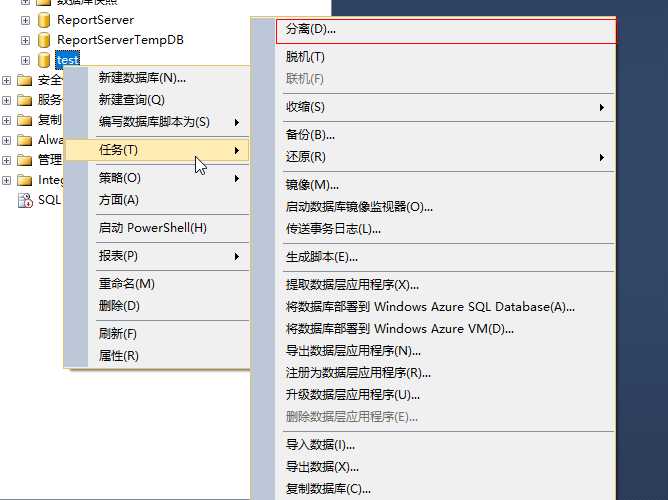Expand the Alwa… folder node

click(6, 140)
